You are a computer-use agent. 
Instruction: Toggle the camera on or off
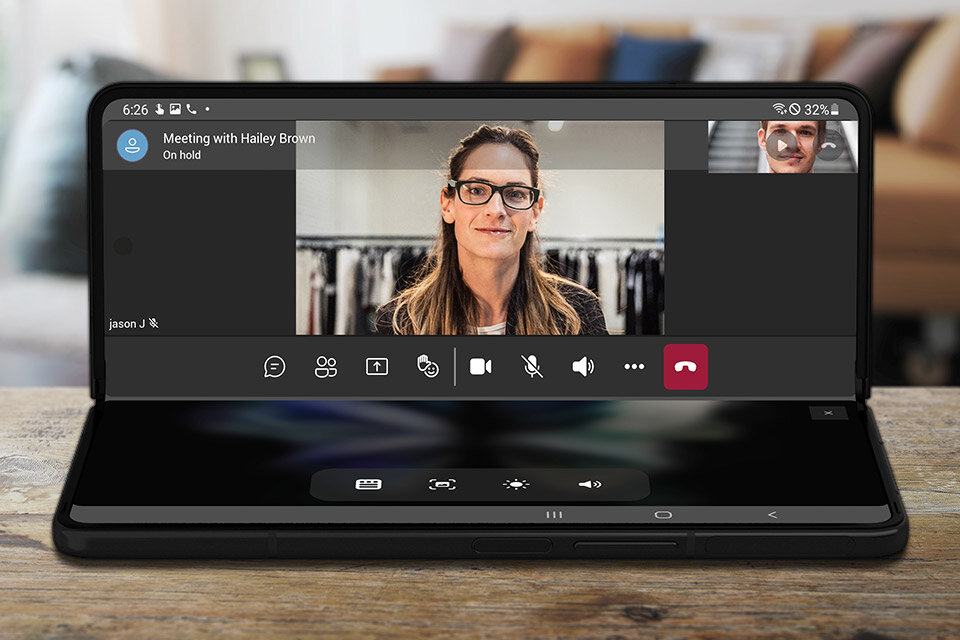481,367
